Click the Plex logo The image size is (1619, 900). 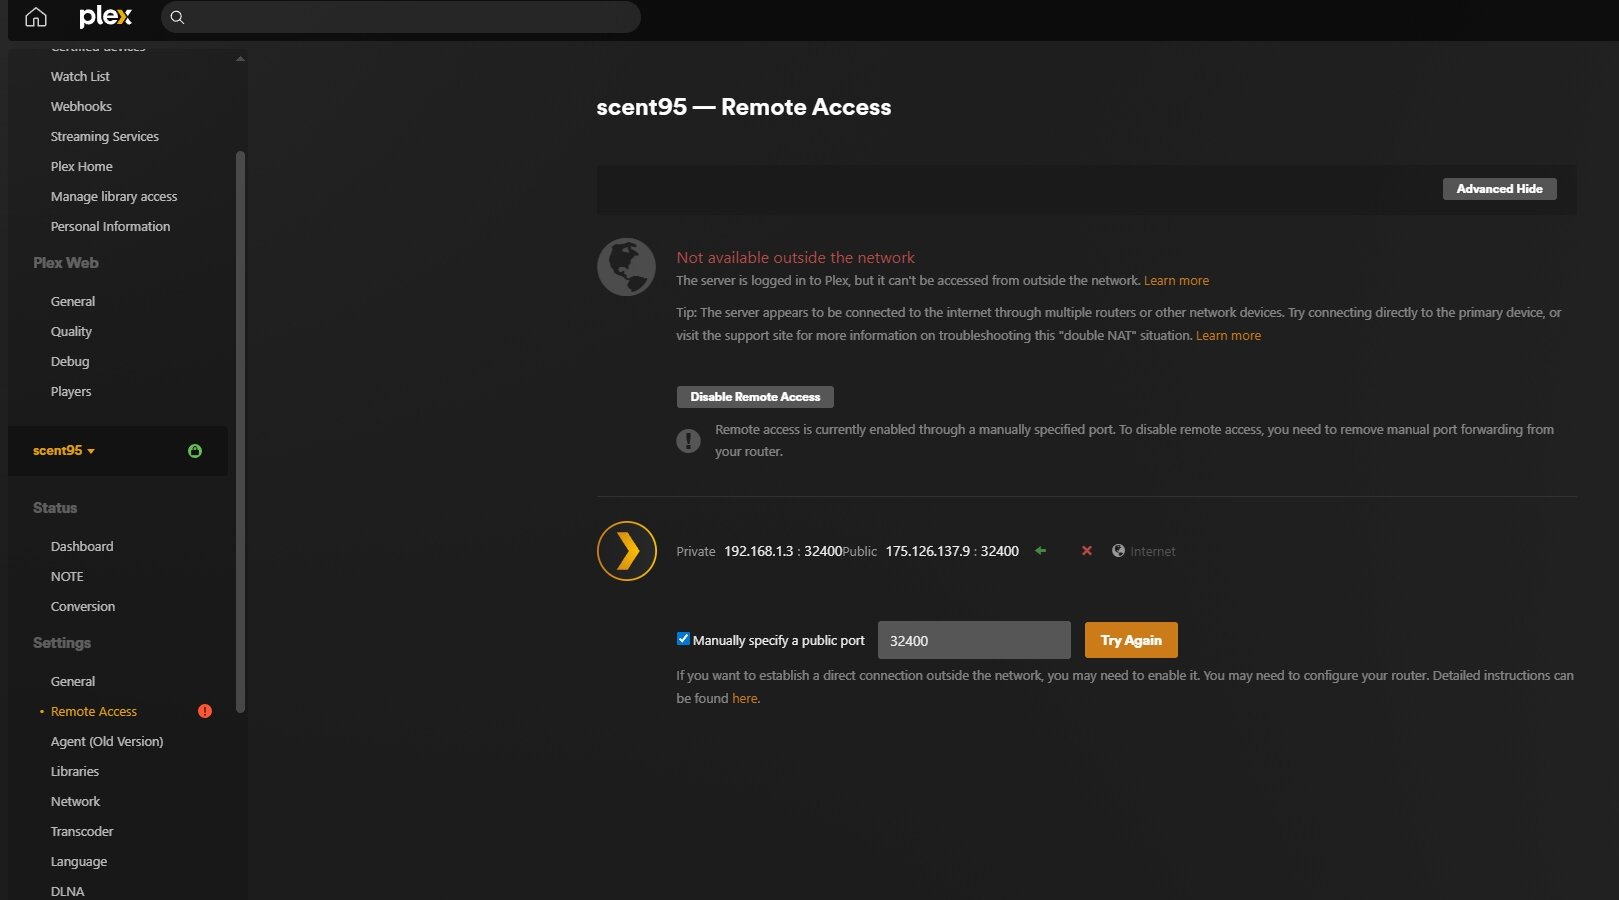pyautogui.click(x=105, y=17)
